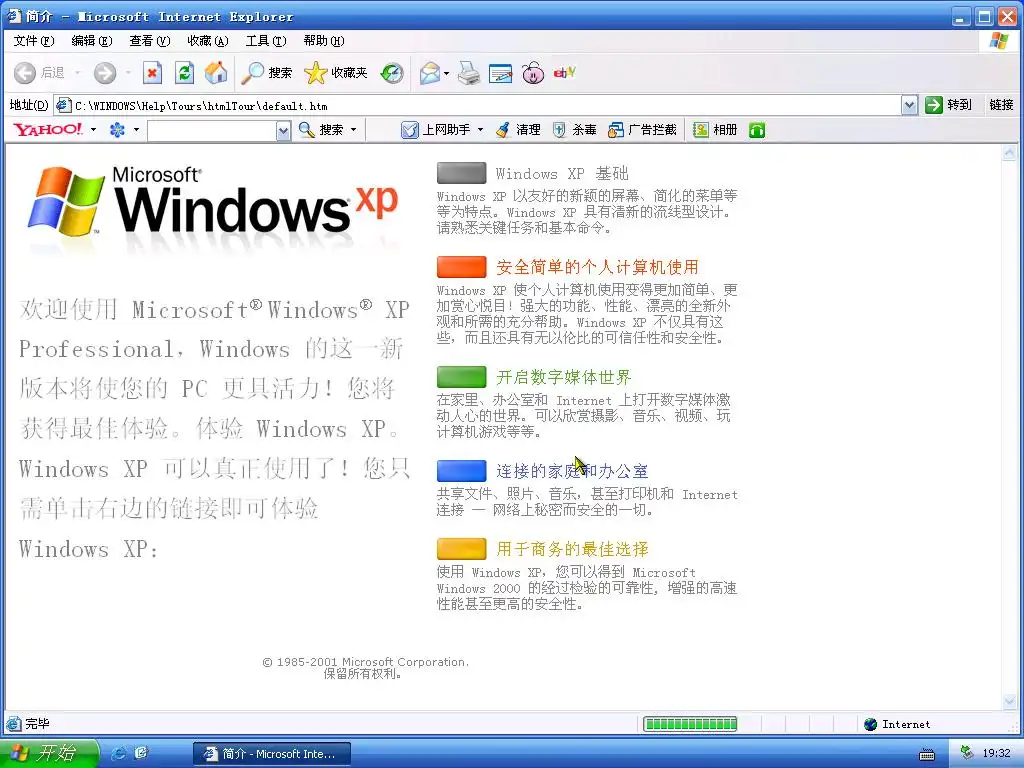Open the Forward button history dropdown arrow
This screenshot has width=1024, height=768.
click(x=128, y=72)
